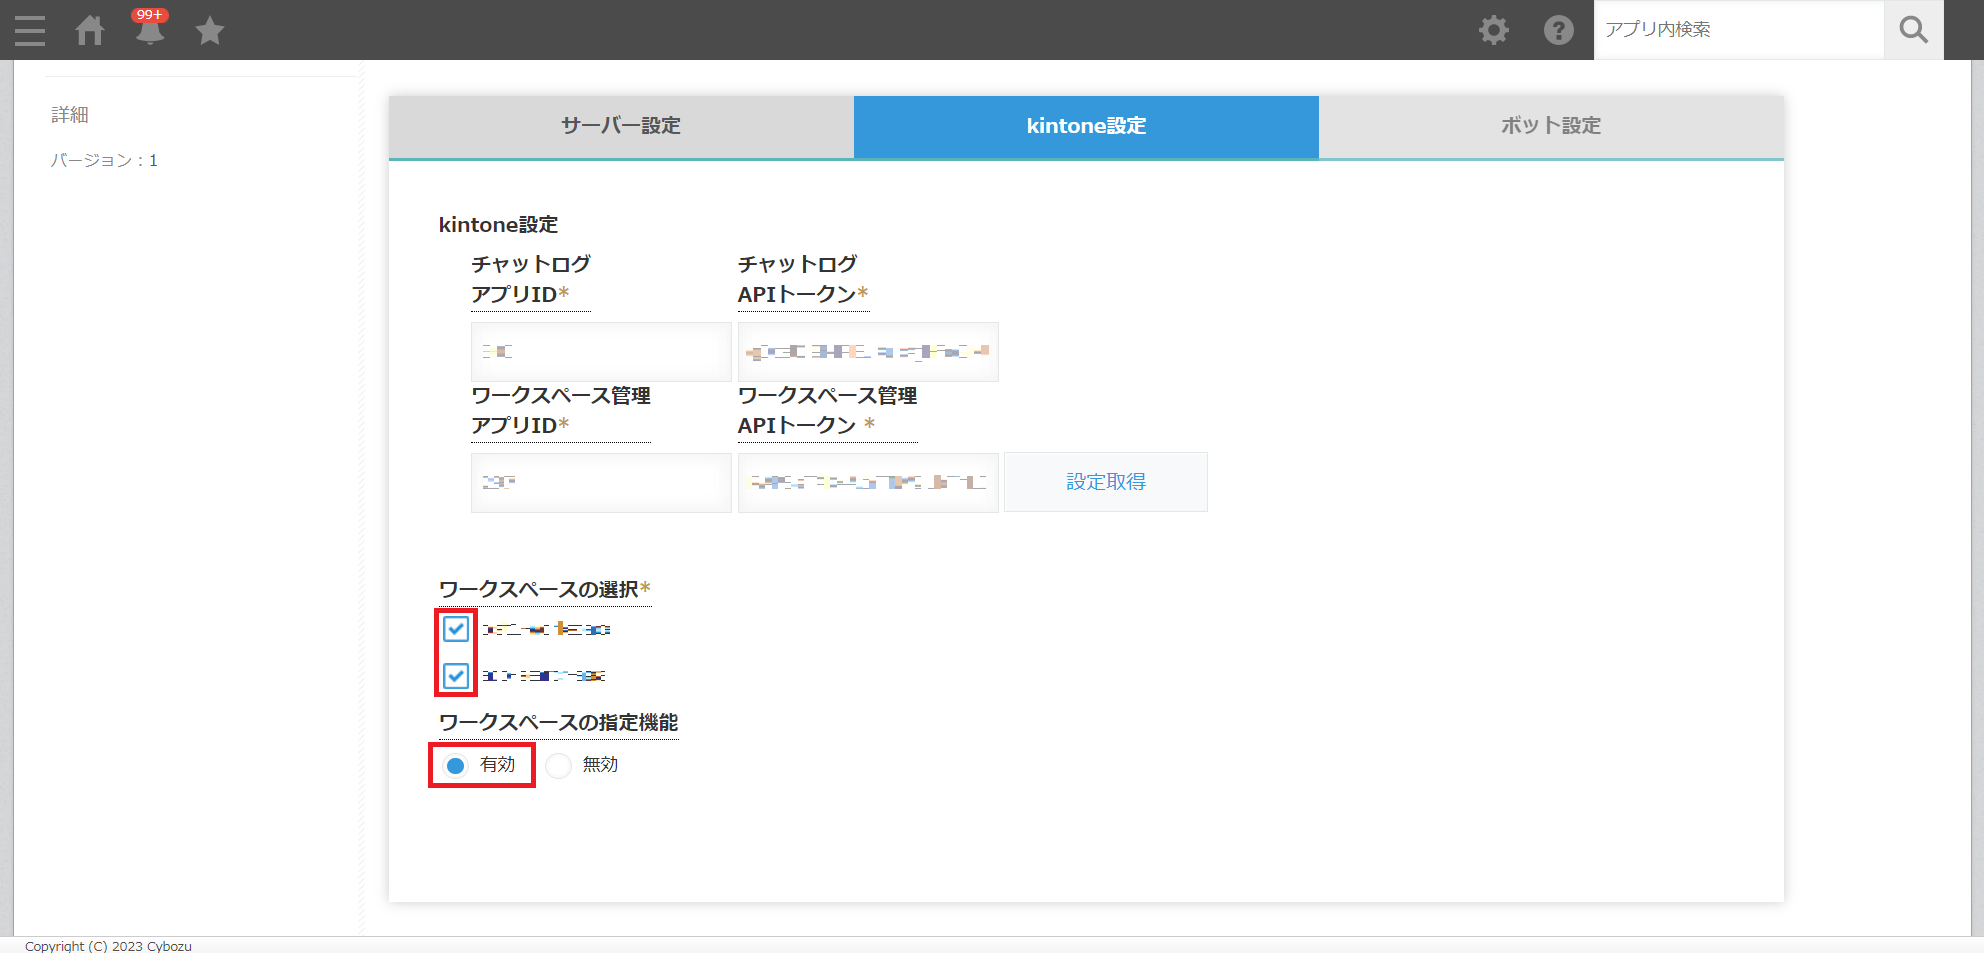
Task: Open the settings gear menu
Action: pyautogui.click(x=1494, y=30)
